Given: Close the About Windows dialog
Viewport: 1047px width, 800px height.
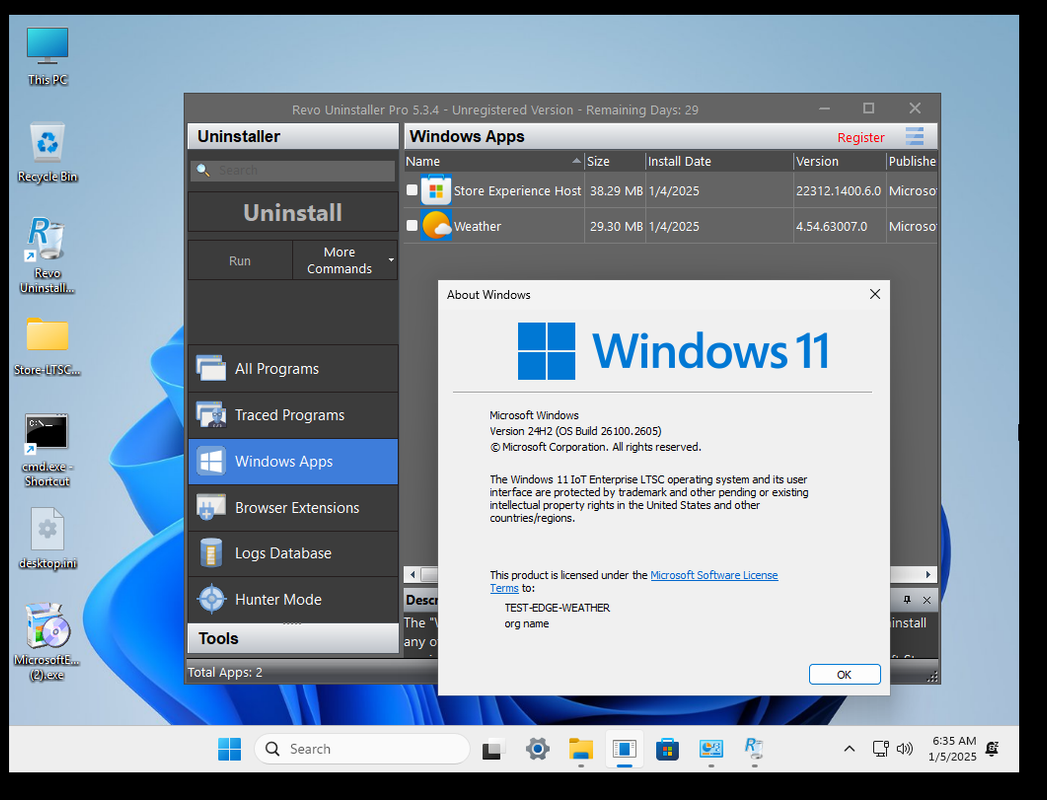Looking at the screenshot, I should (x=875, y=294).
